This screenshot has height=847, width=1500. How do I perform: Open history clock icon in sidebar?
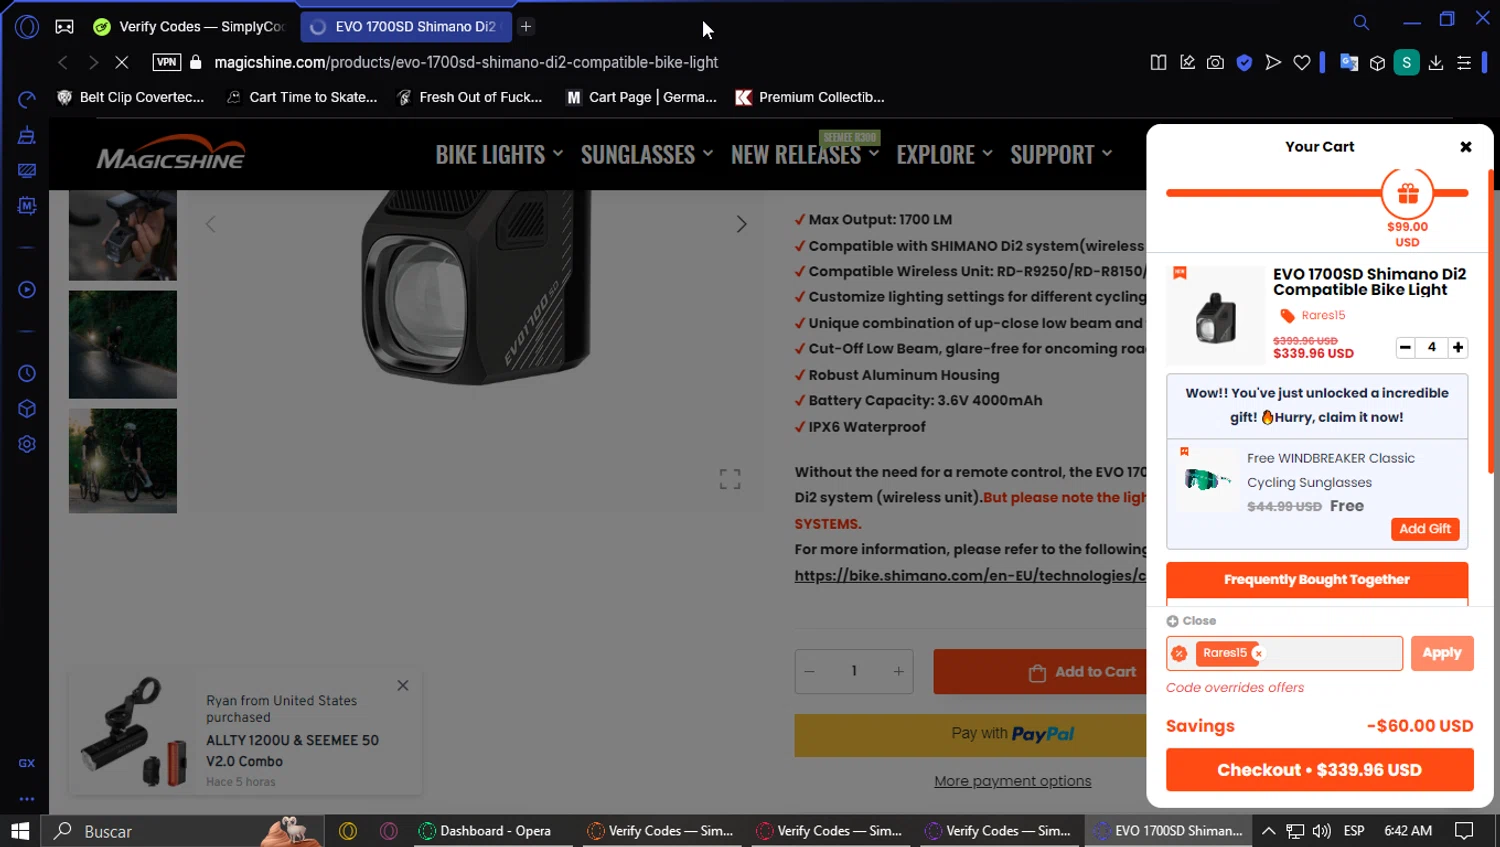click(x=27, y=373)
